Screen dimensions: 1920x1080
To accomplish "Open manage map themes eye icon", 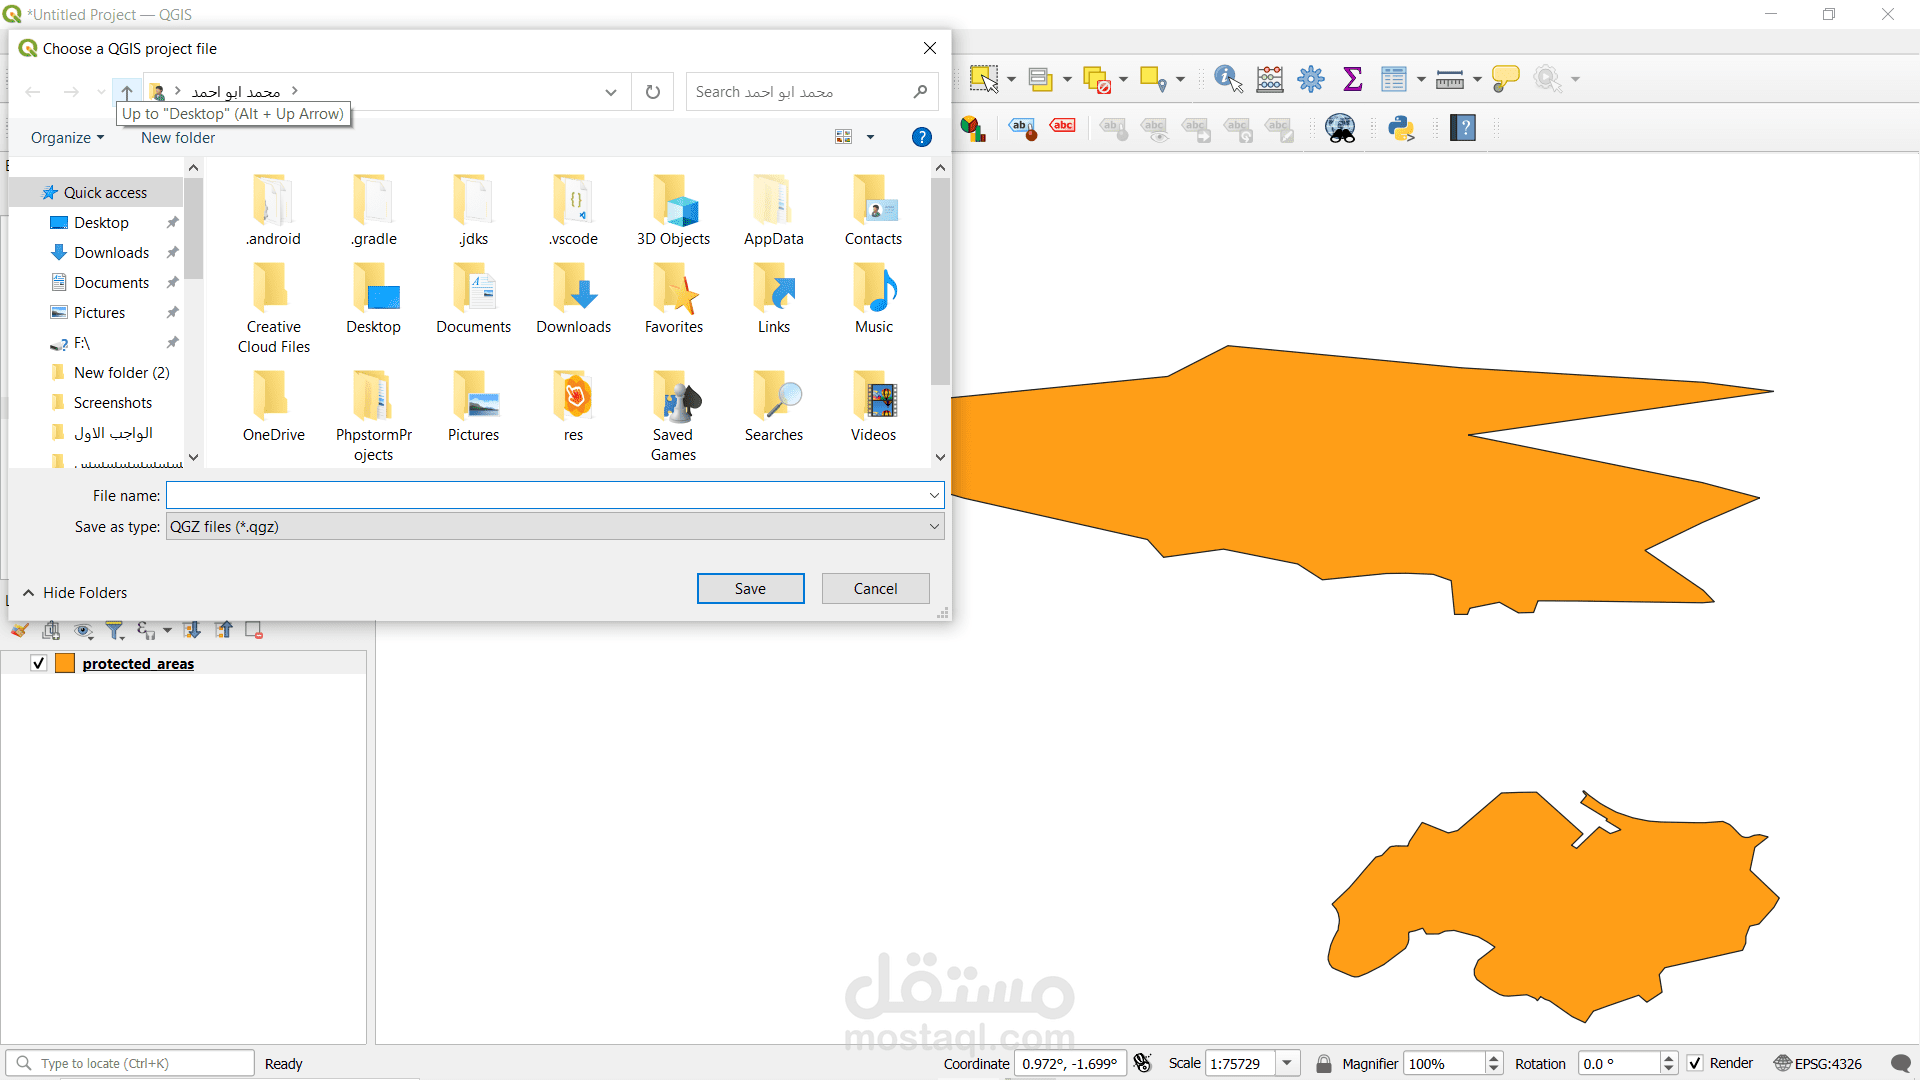I will 84,630.
